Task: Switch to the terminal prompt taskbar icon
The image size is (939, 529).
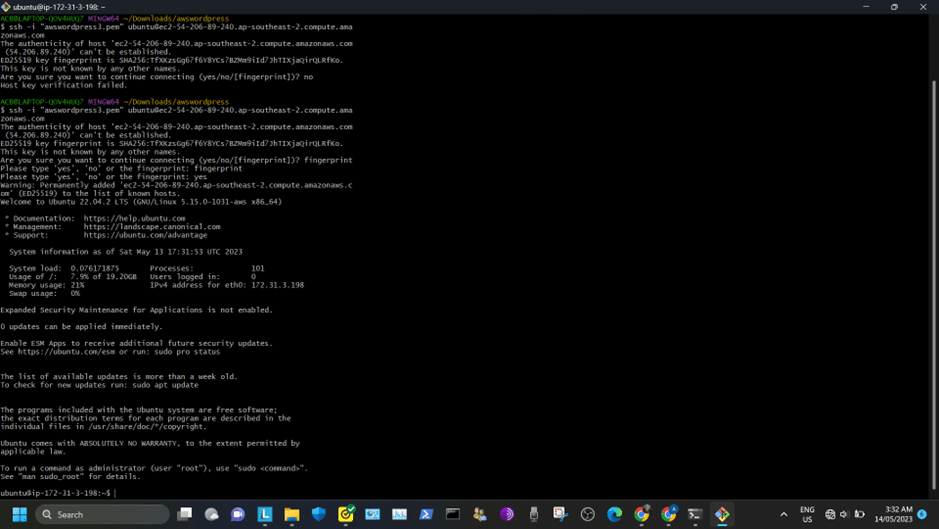Action: point(695,514)
